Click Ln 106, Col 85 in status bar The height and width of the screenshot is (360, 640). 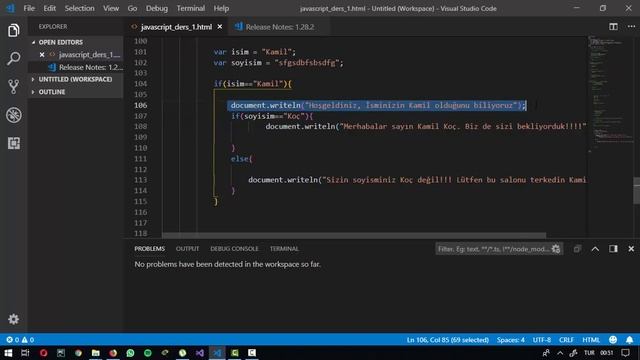447,340
